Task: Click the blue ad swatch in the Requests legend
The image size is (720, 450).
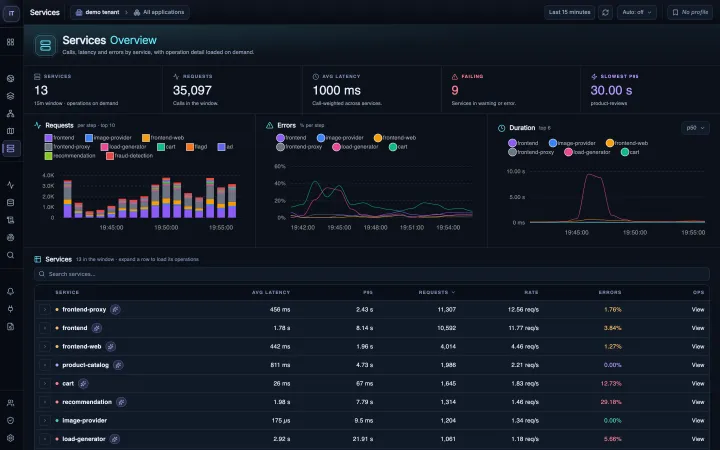Action: click(x=221, y=147)
